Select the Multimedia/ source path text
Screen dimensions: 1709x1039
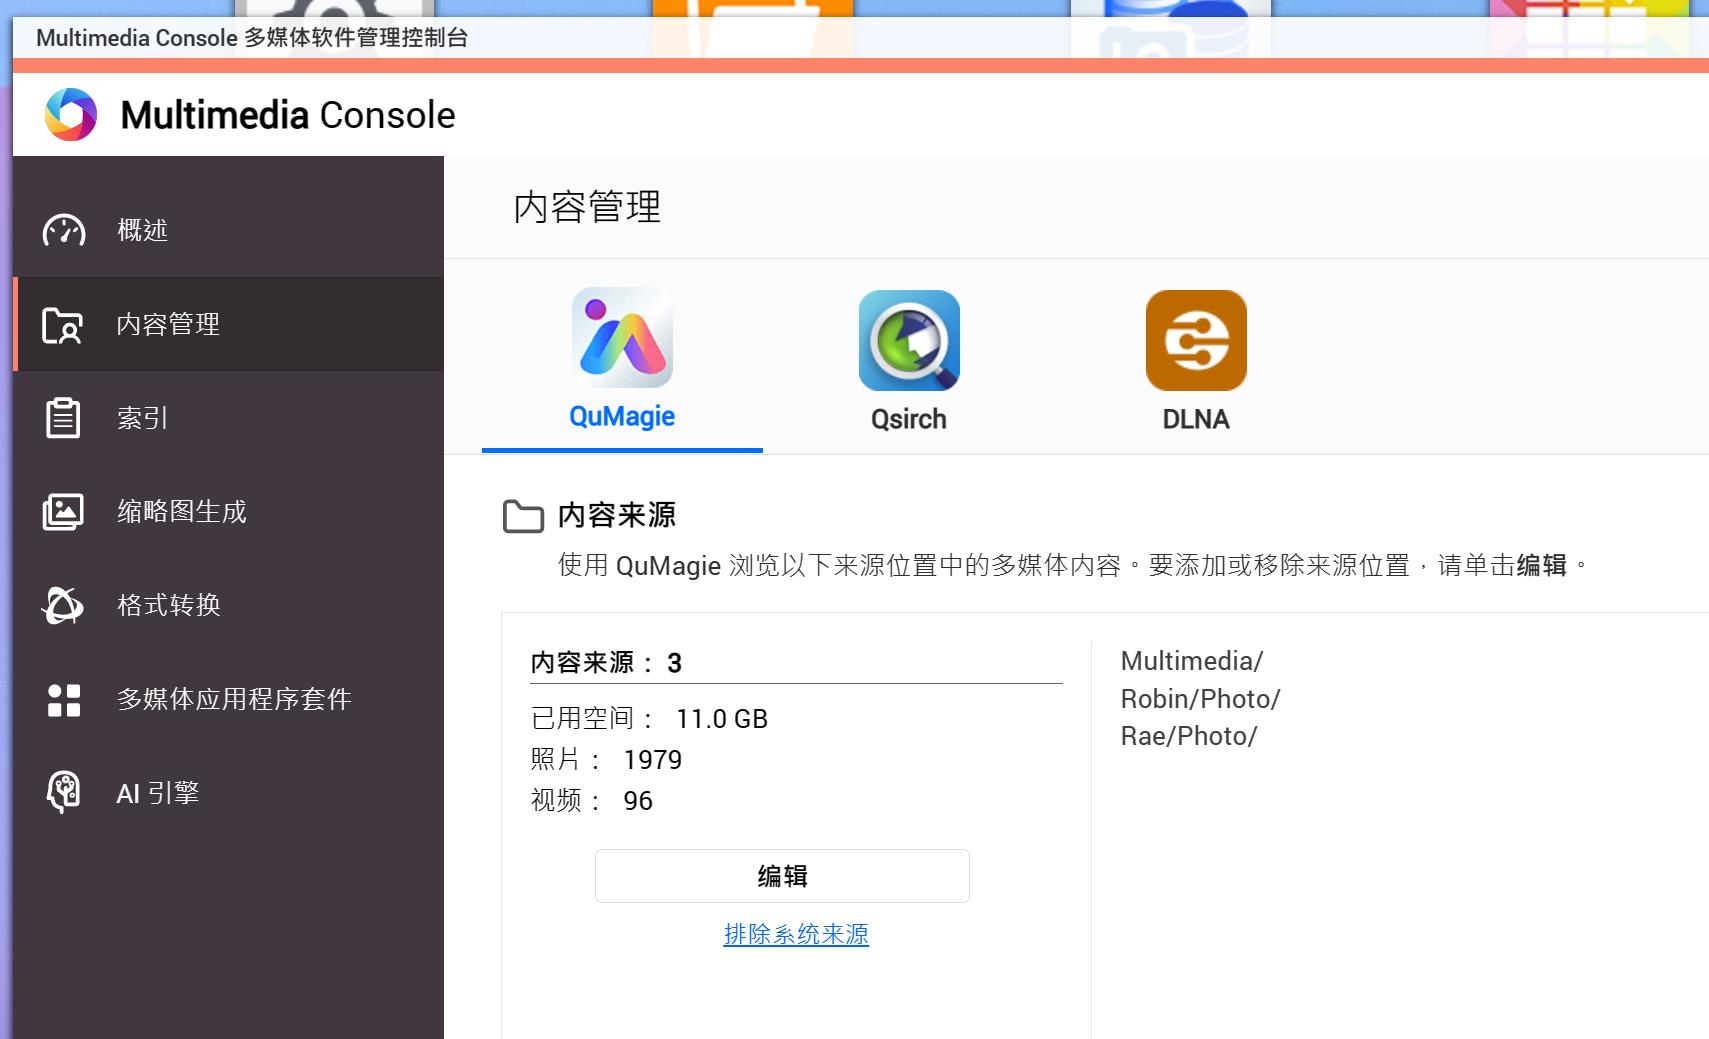[1191, 660]
